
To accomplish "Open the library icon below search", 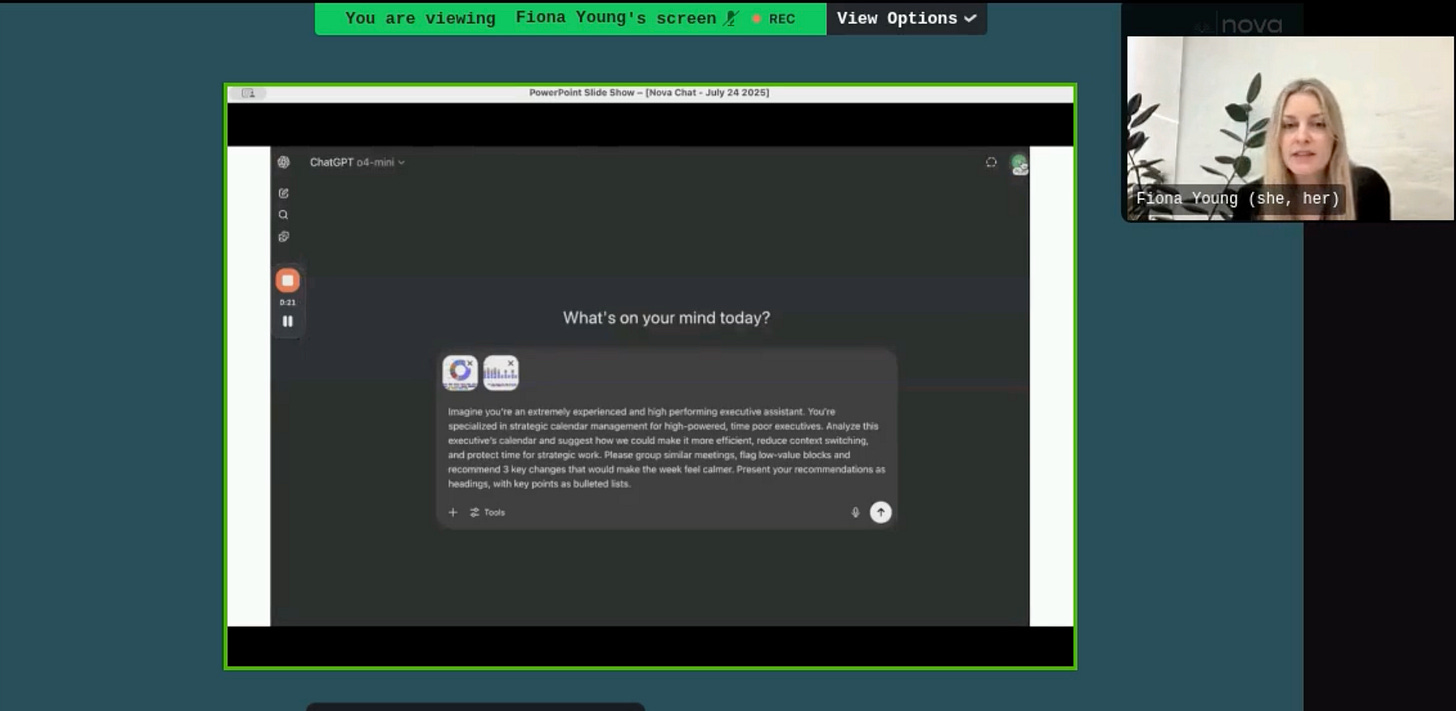I will 284,237.
